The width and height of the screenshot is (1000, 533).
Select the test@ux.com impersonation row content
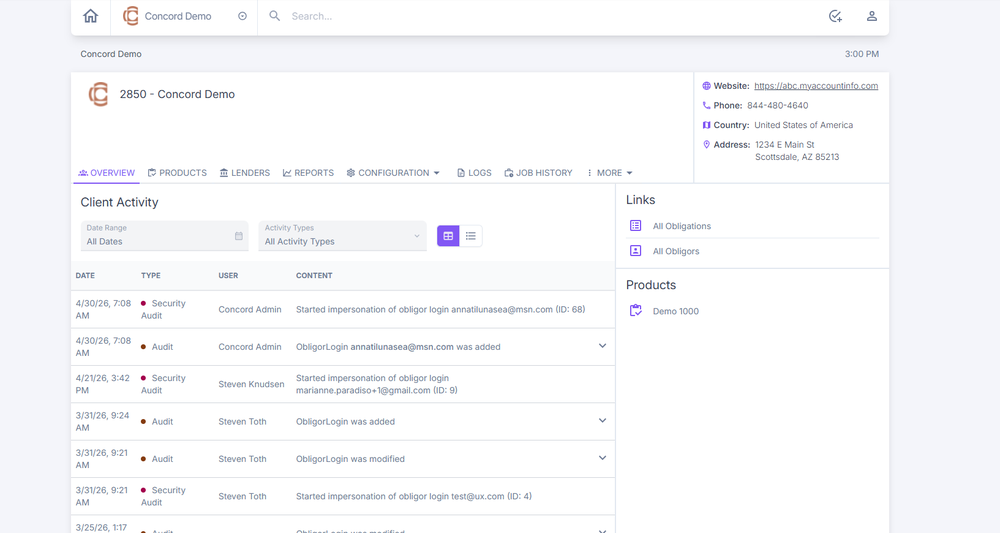coord(413,496)
